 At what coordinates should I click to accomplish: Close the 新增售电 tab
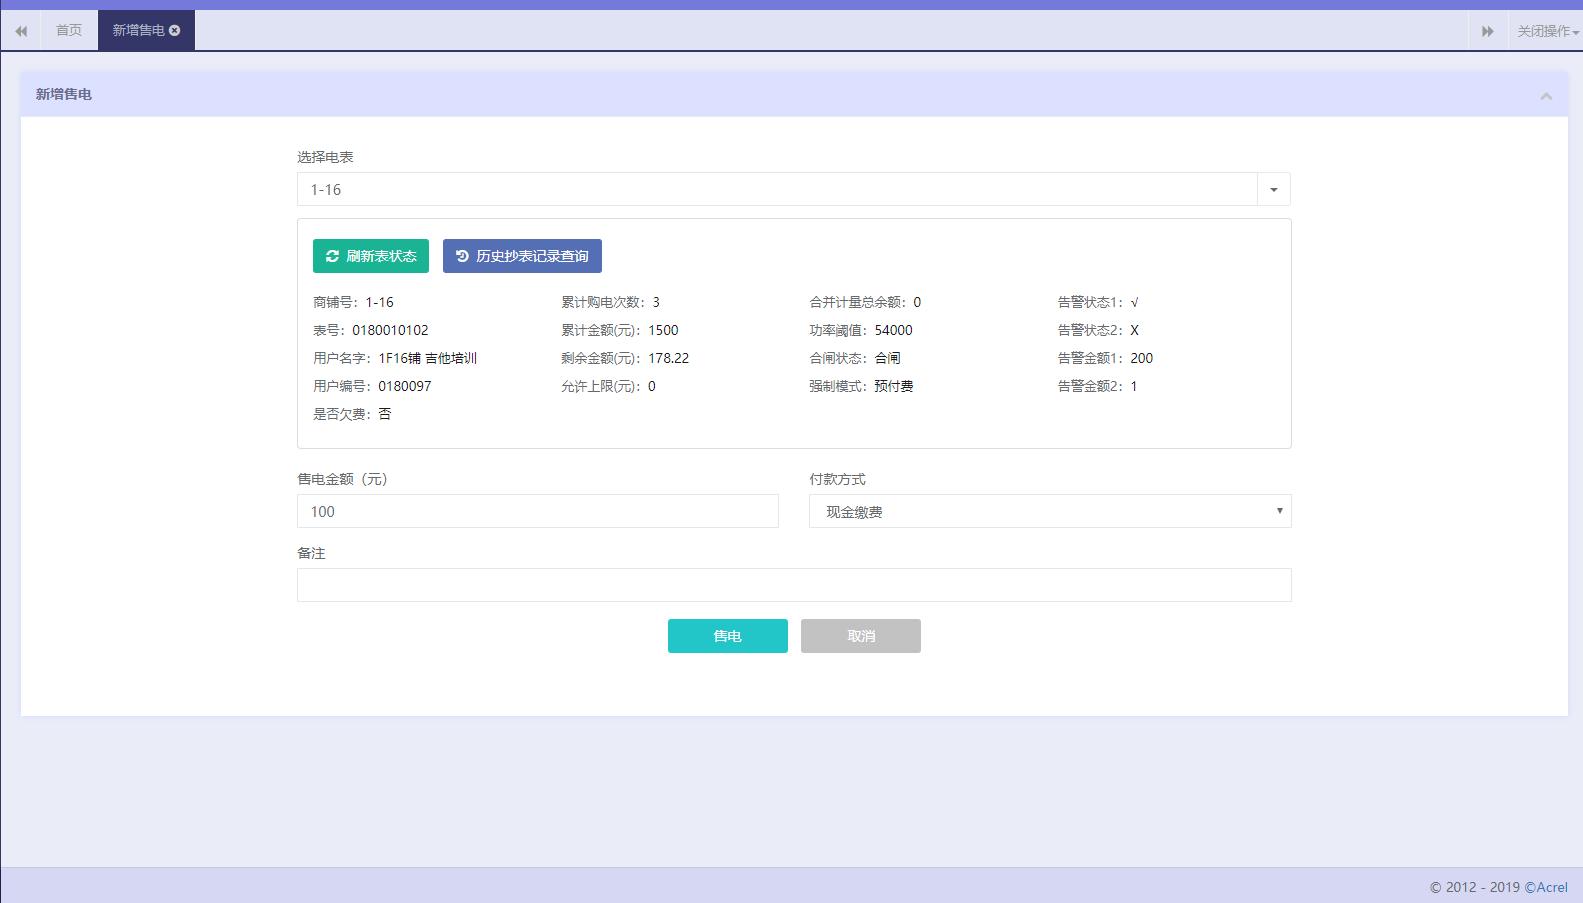175,30
